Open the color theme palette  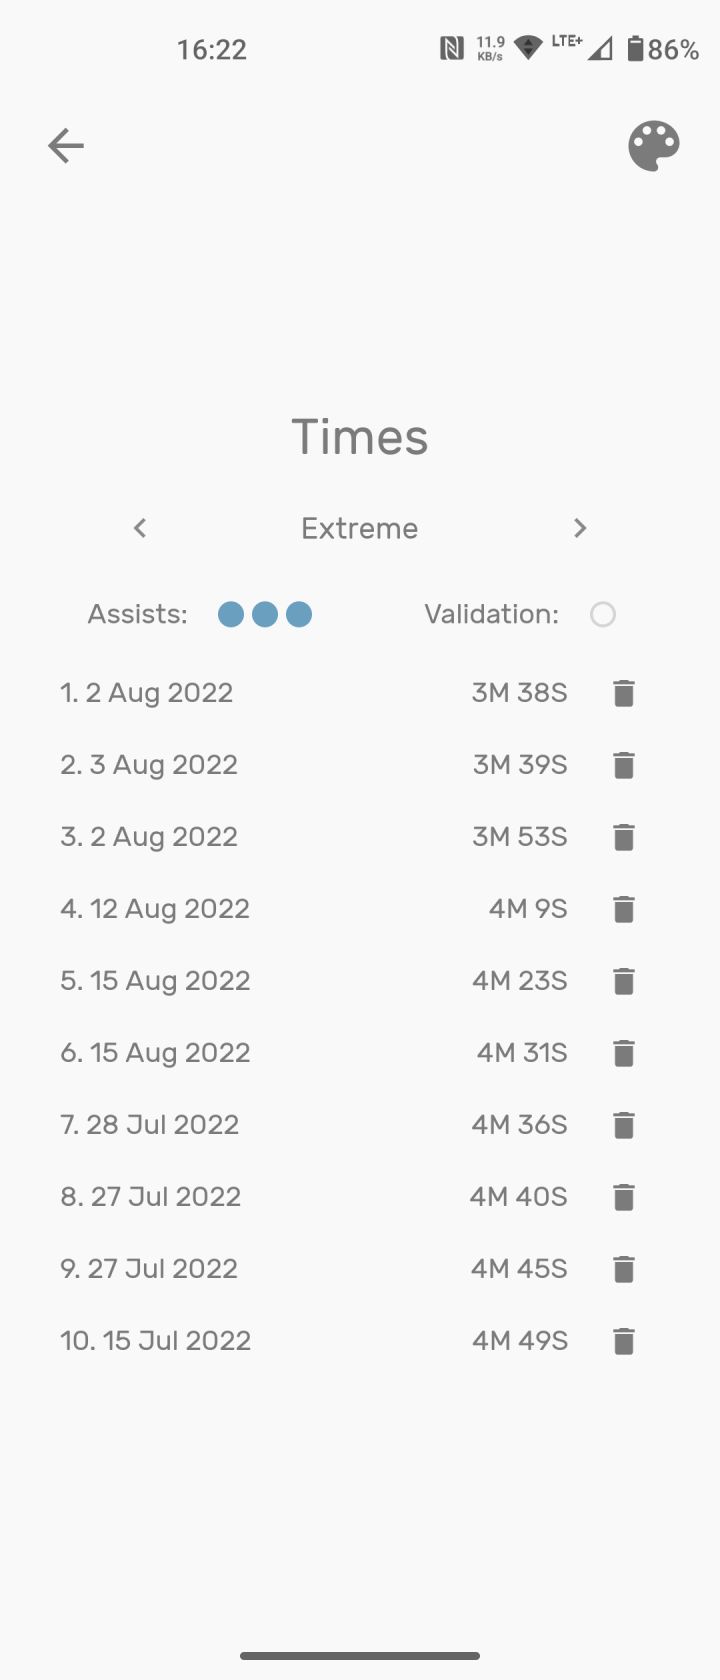click(654, 146)
